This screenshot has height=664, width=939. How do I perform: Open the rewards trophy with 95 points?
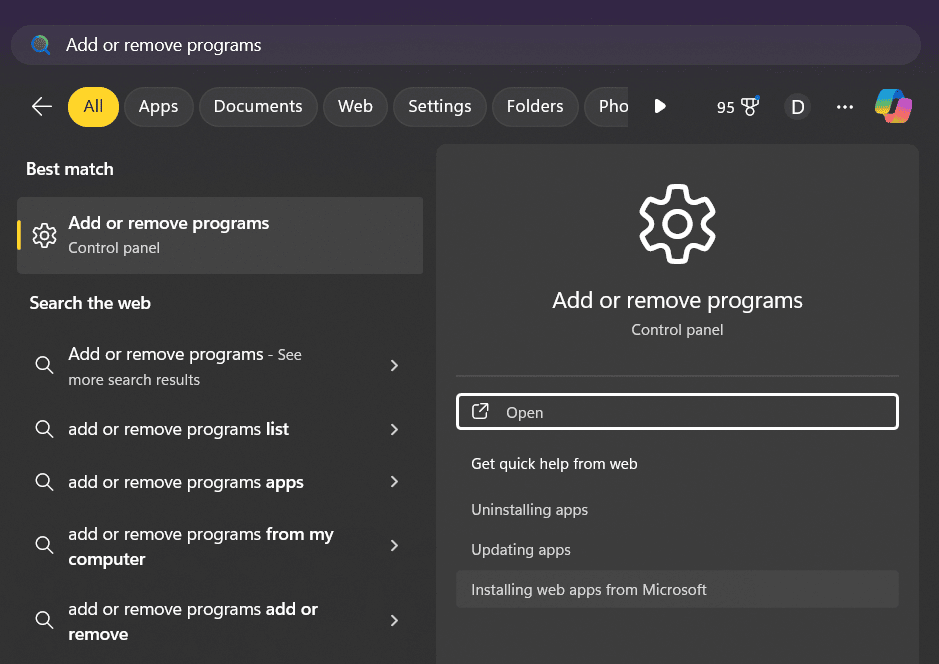tap(738, 107)
